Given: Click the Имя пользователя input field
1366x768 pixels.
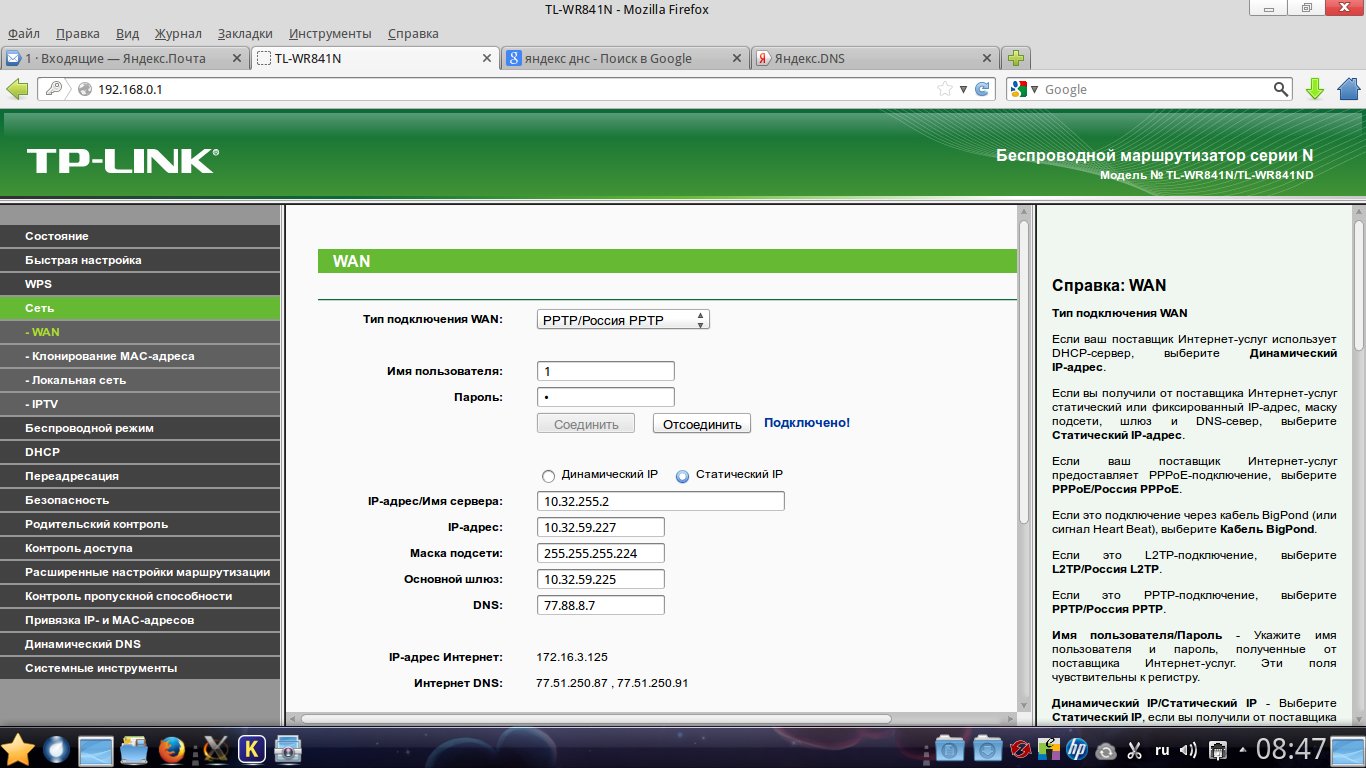Looking at the screenshot, I should tap(606, 371).
